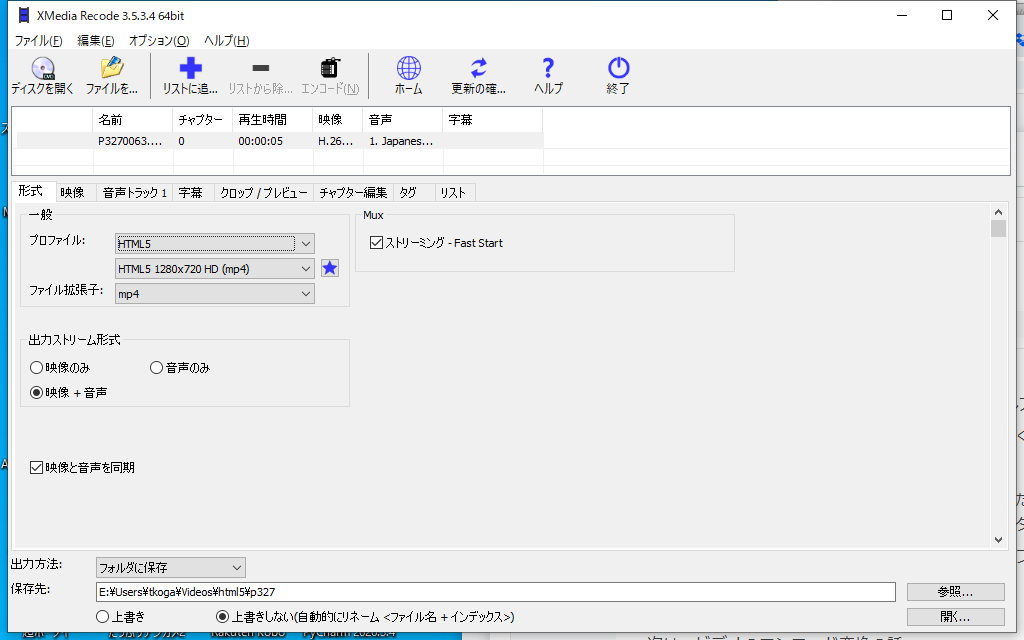Quit with 終了 power icon
Screen dimensions: 1024x640
click(618, 76)
